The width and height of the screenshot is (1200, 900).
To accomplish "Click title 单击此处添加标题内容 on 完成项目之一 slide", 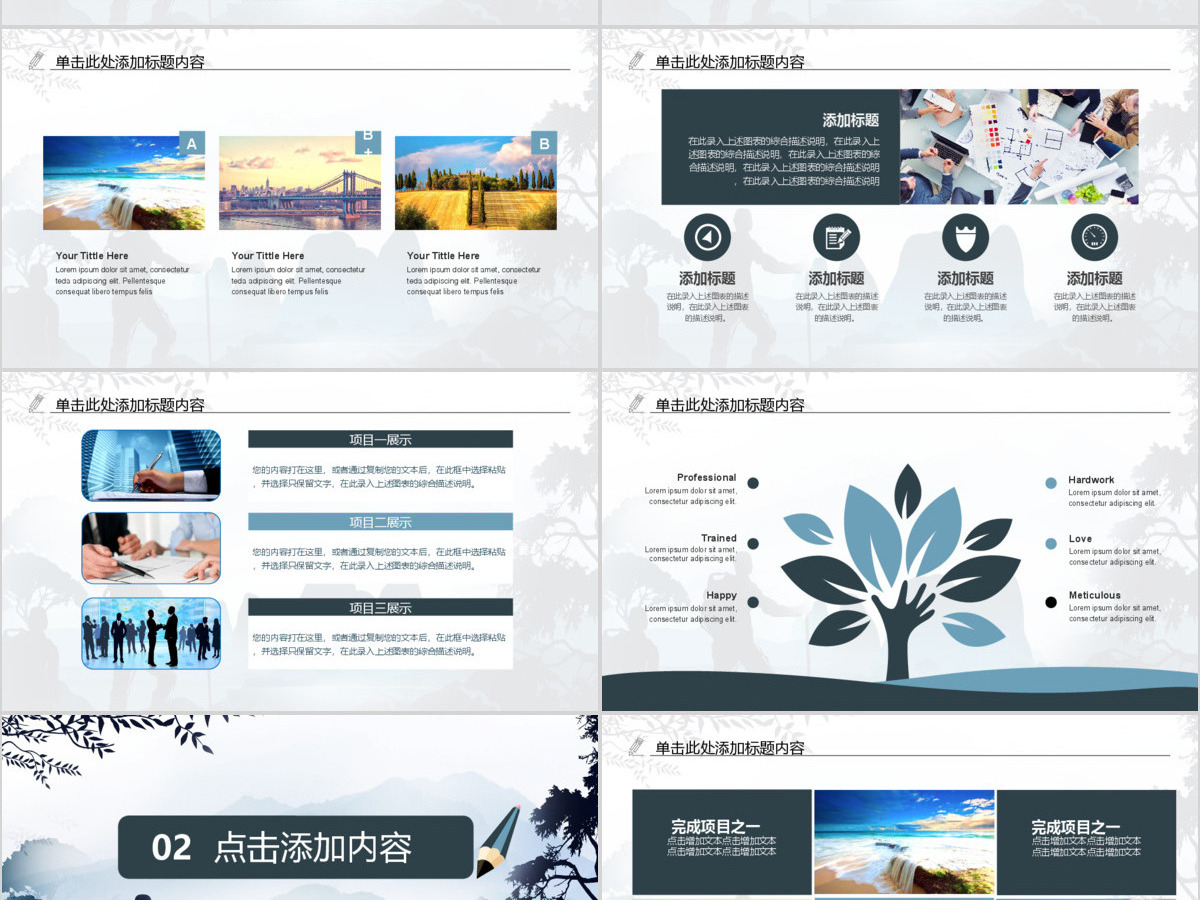I will pos(730,748).
